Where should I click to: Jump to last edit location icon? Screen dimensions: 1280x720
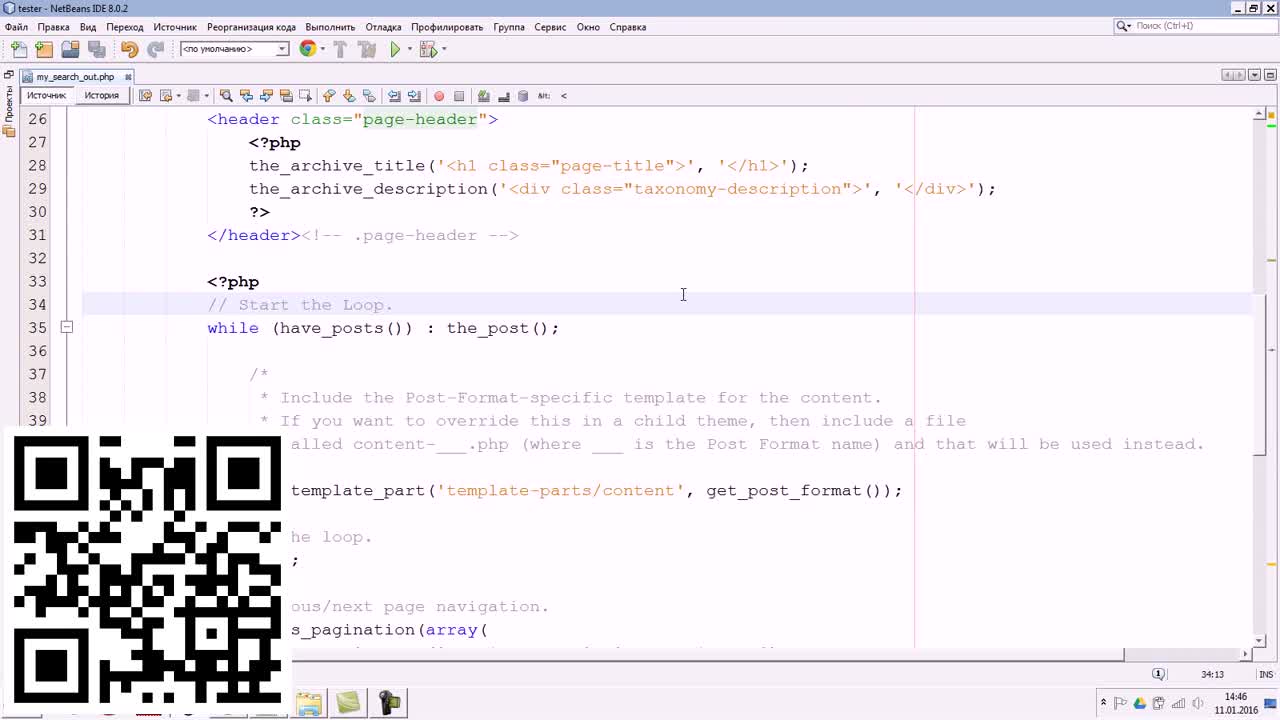tap(145, 96)
